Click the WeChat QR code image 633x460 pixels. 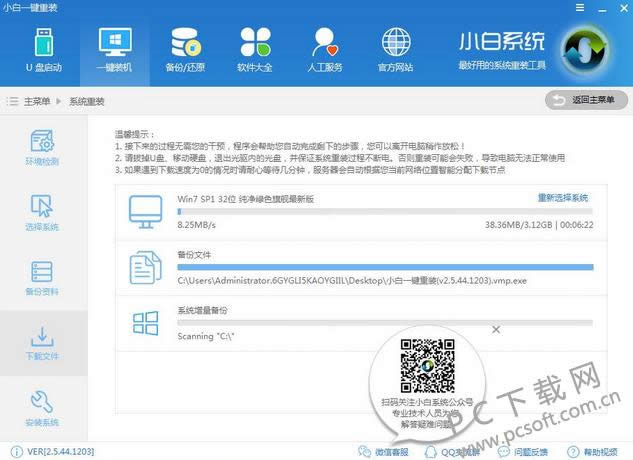click(x=428, y=366)
